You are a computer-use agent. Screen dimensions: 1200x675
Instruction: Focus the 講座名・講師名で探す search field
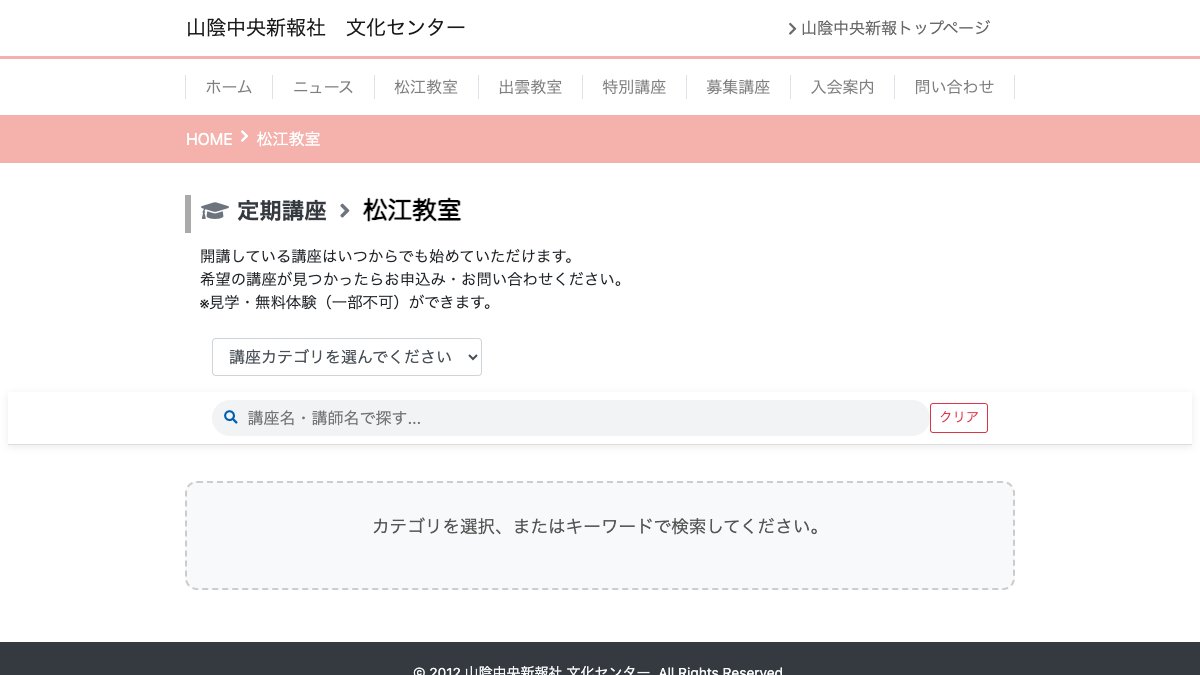(x=570, y=418)
